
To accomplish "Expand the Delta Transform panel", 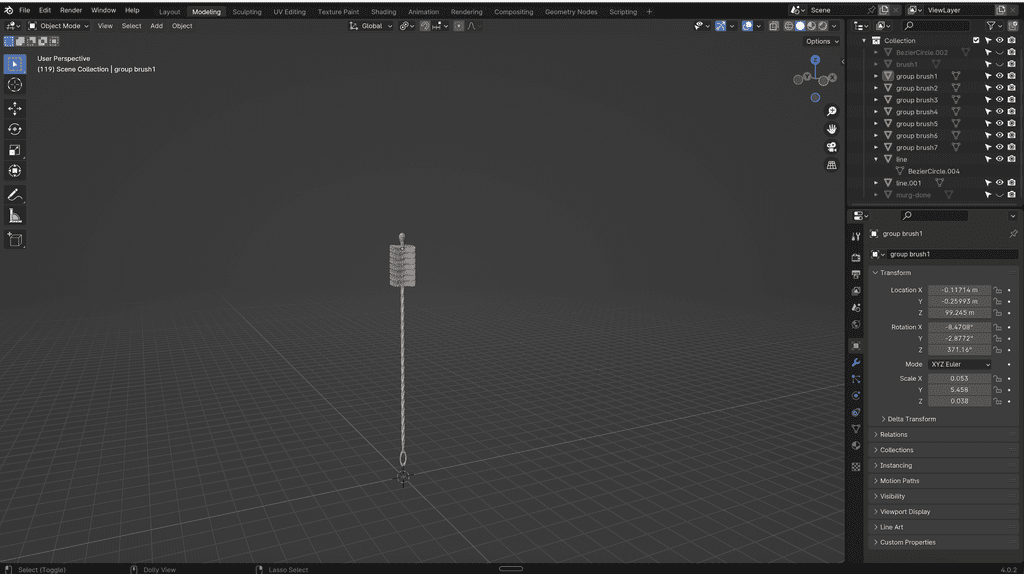I will pos(911,419).
